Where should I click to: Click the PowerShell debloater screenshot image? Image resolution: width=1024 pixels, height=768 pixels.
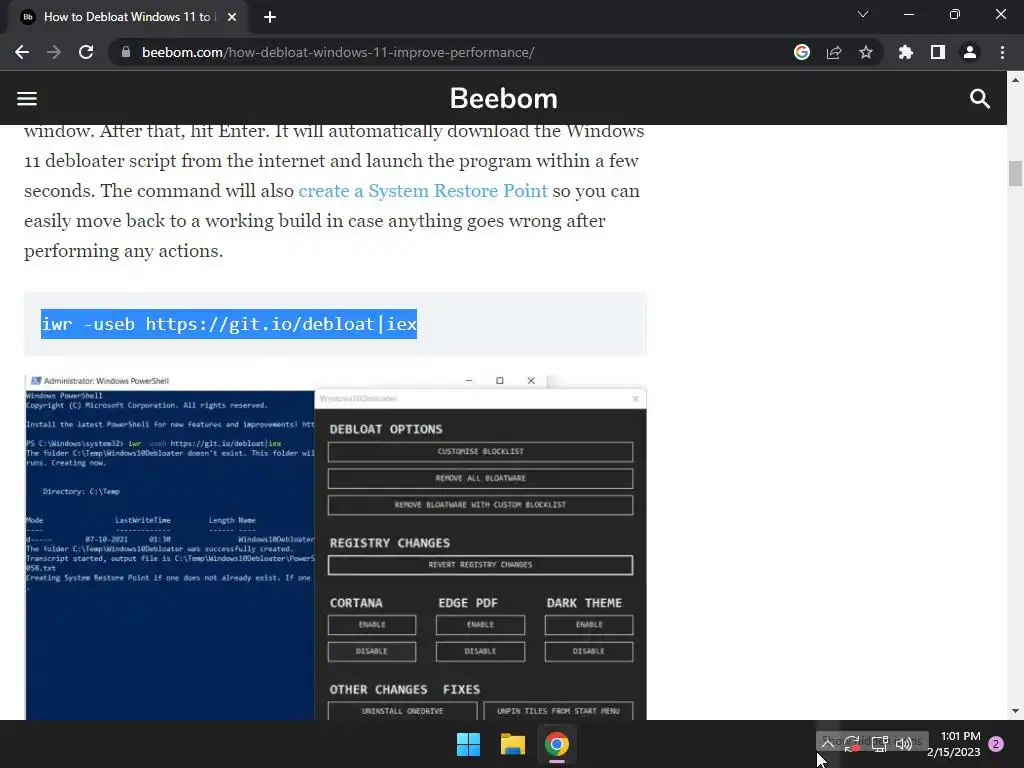335,547
